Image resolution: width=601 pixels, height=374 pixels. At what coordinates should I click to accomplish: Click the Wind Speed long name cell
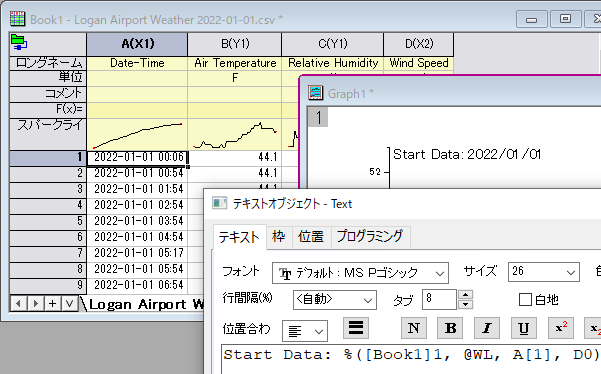[419, 63]
